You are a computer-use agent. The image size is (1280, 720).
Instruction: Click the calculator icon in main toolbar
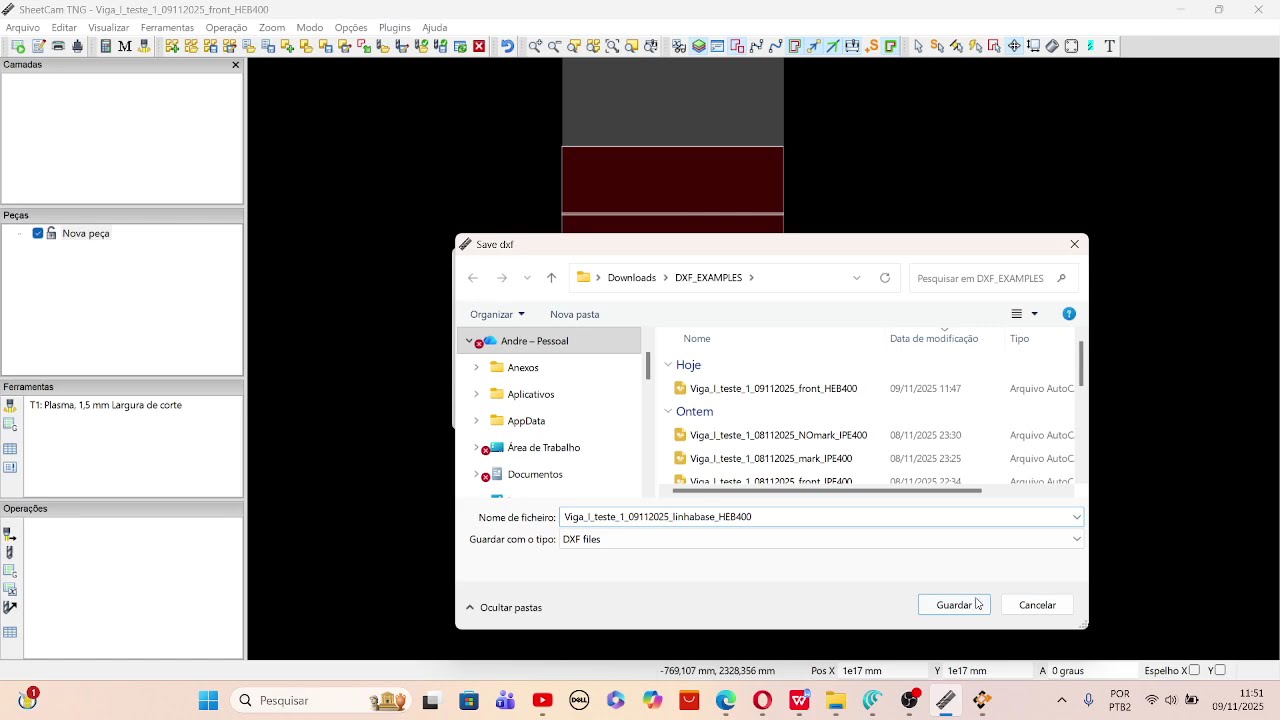(x=105, y=46)
